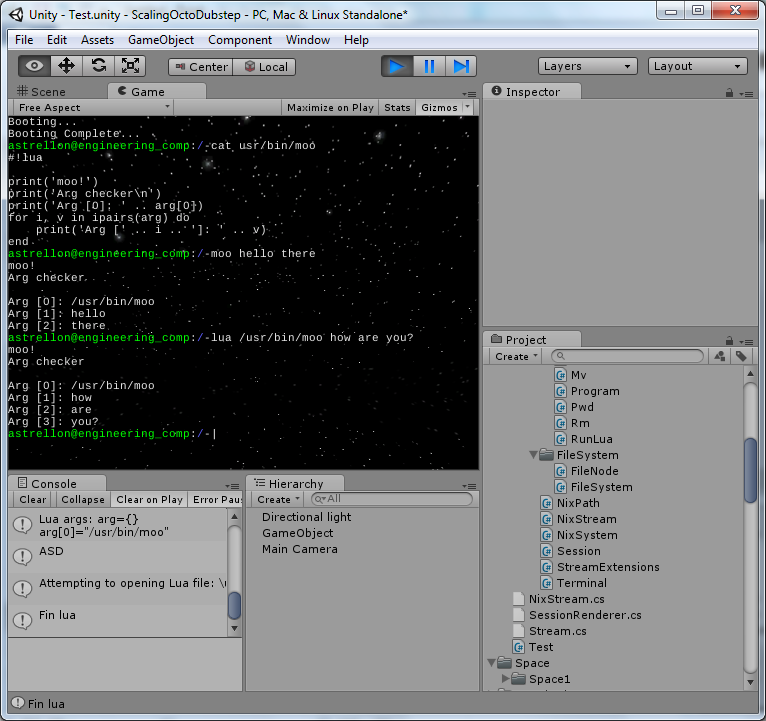Select the NixStream.cs file
This screenshot has width=766, height=721.
[x=559, y=599]
